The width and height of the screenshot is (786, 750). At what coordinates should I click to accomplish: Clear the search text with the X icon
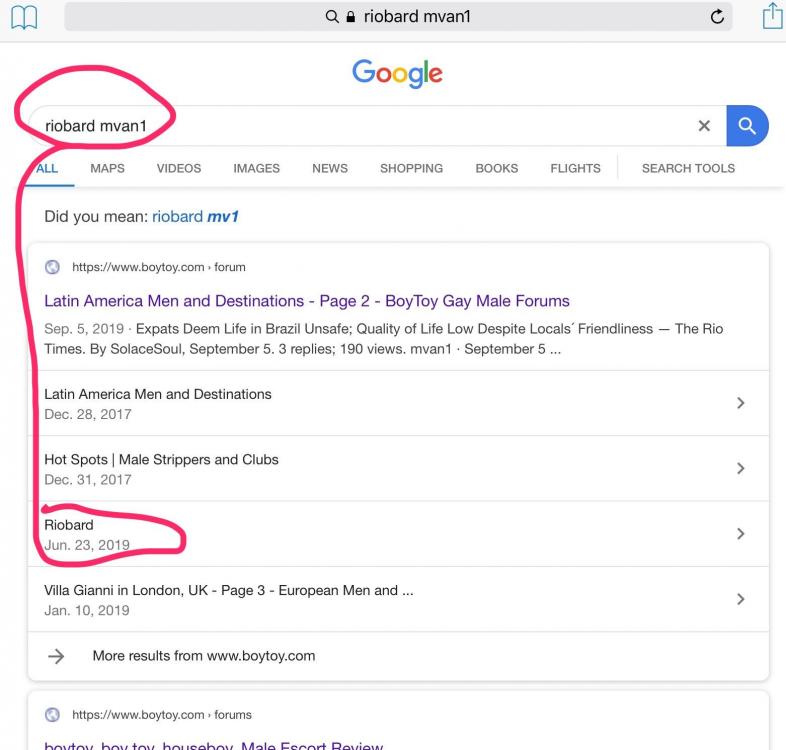[x=704, y=126]
